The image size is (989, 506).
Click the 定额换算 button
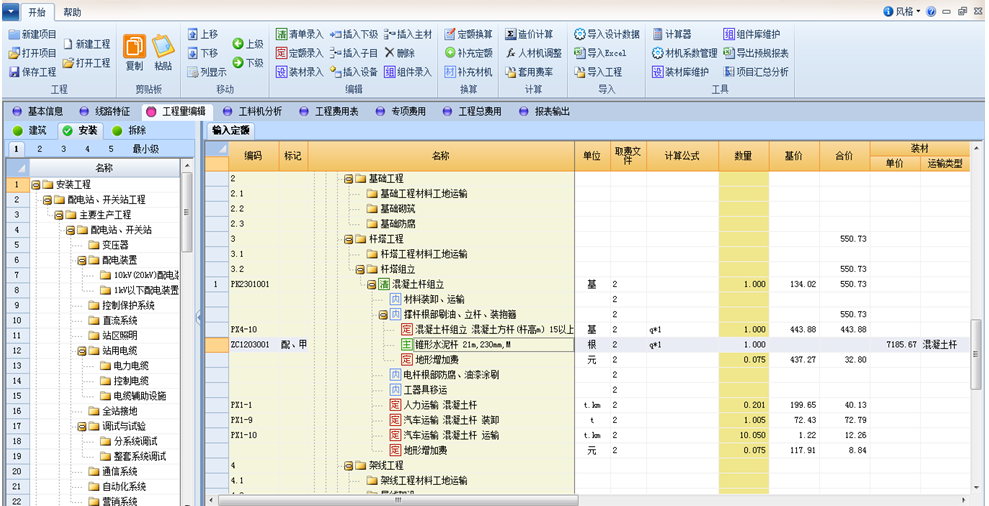tap(468, 34)
